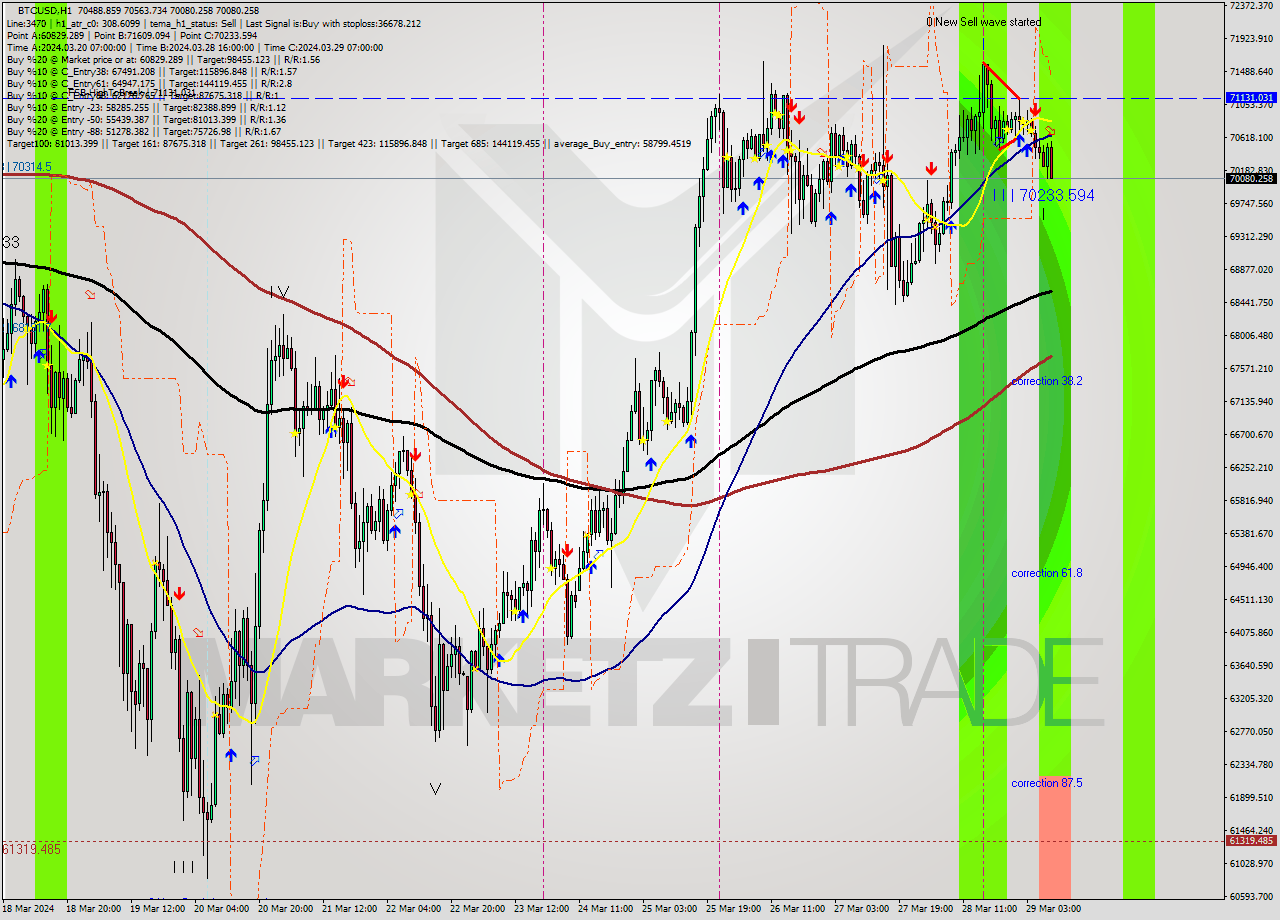
Task: Click the 68877.020 price axis value
Action: pos(1251,269)
